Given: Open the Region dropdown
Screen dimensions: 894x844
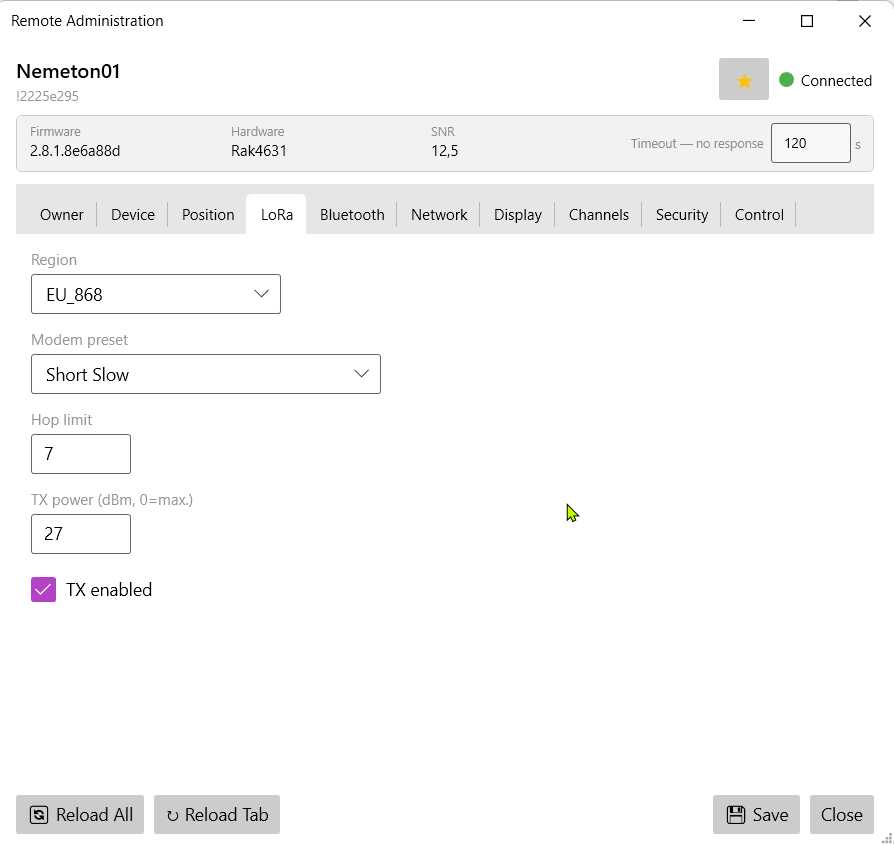Looking at the screenshot, I should [156, 294].
